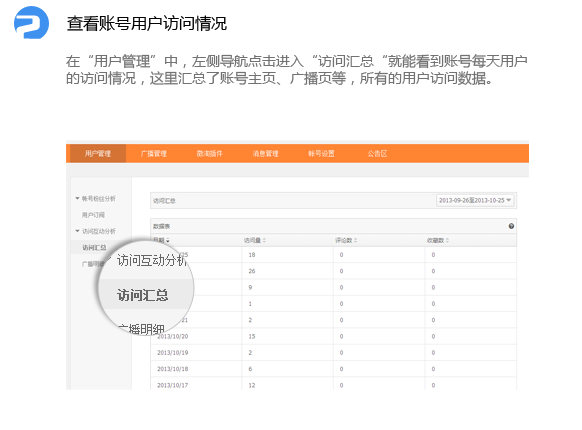
Task: Click visit count 9 in the table
Action: pos(250,287)
